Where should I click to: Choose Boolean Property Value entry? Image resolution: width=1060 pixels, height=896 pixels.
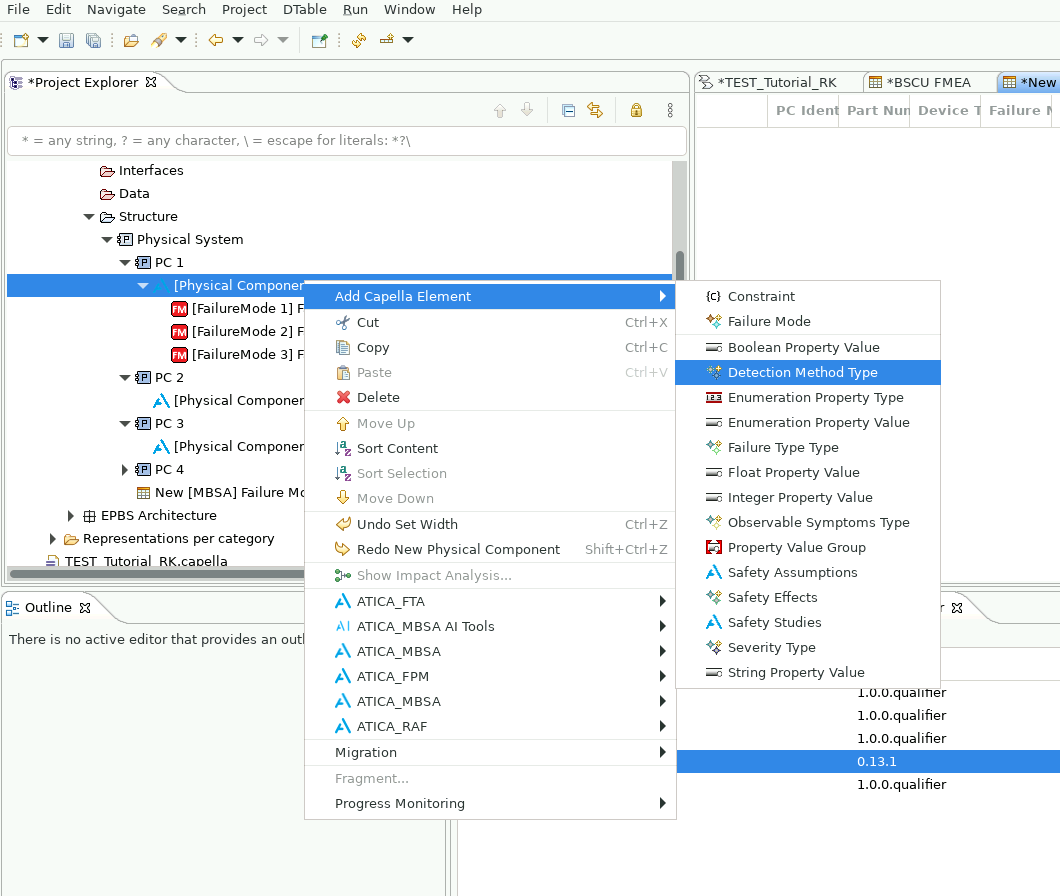(808, 348)
